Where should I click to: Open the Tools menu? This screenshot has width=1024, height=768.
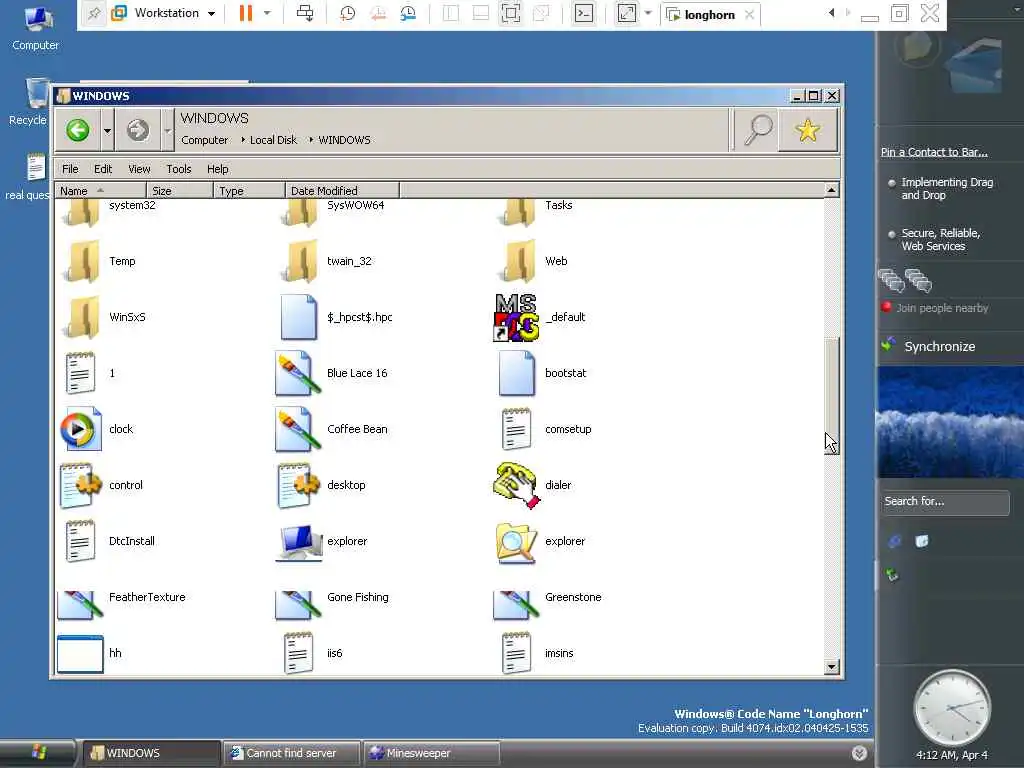coord(178,169)
